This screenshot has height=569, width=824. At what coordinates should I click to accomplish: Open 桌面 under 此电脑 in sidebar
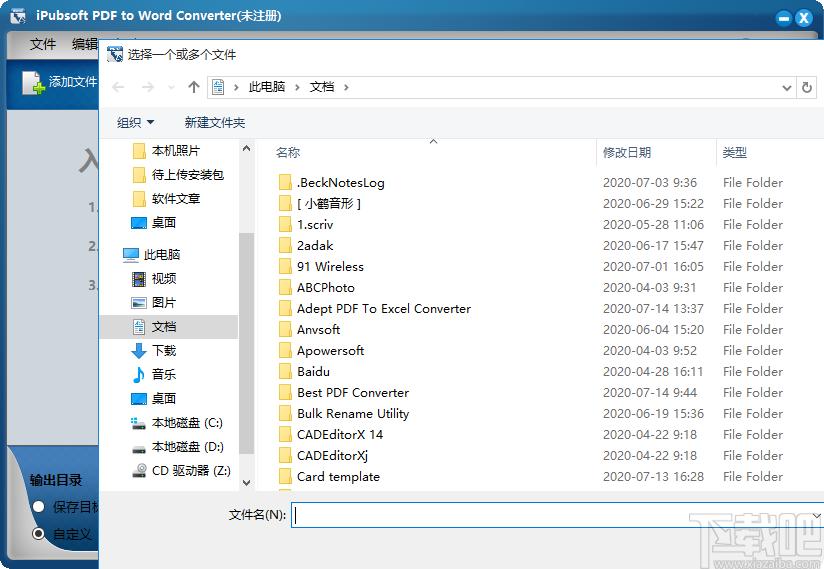(x=153, y=399)
